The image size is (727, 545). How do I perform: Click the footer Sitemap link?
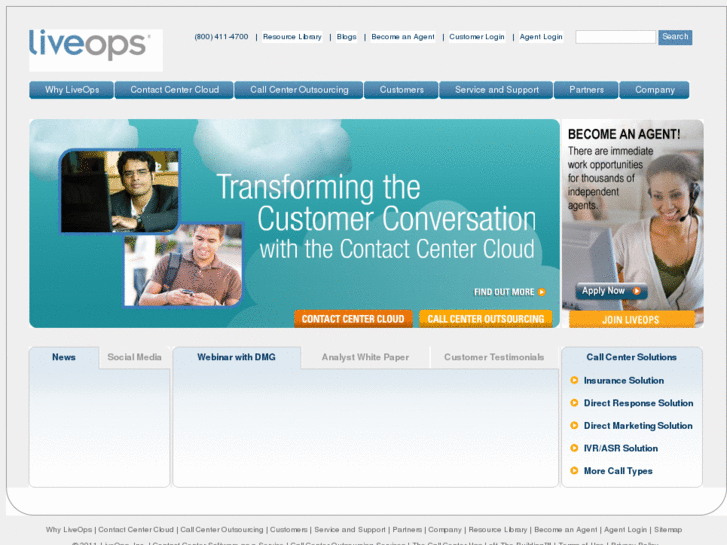point(668,530)
